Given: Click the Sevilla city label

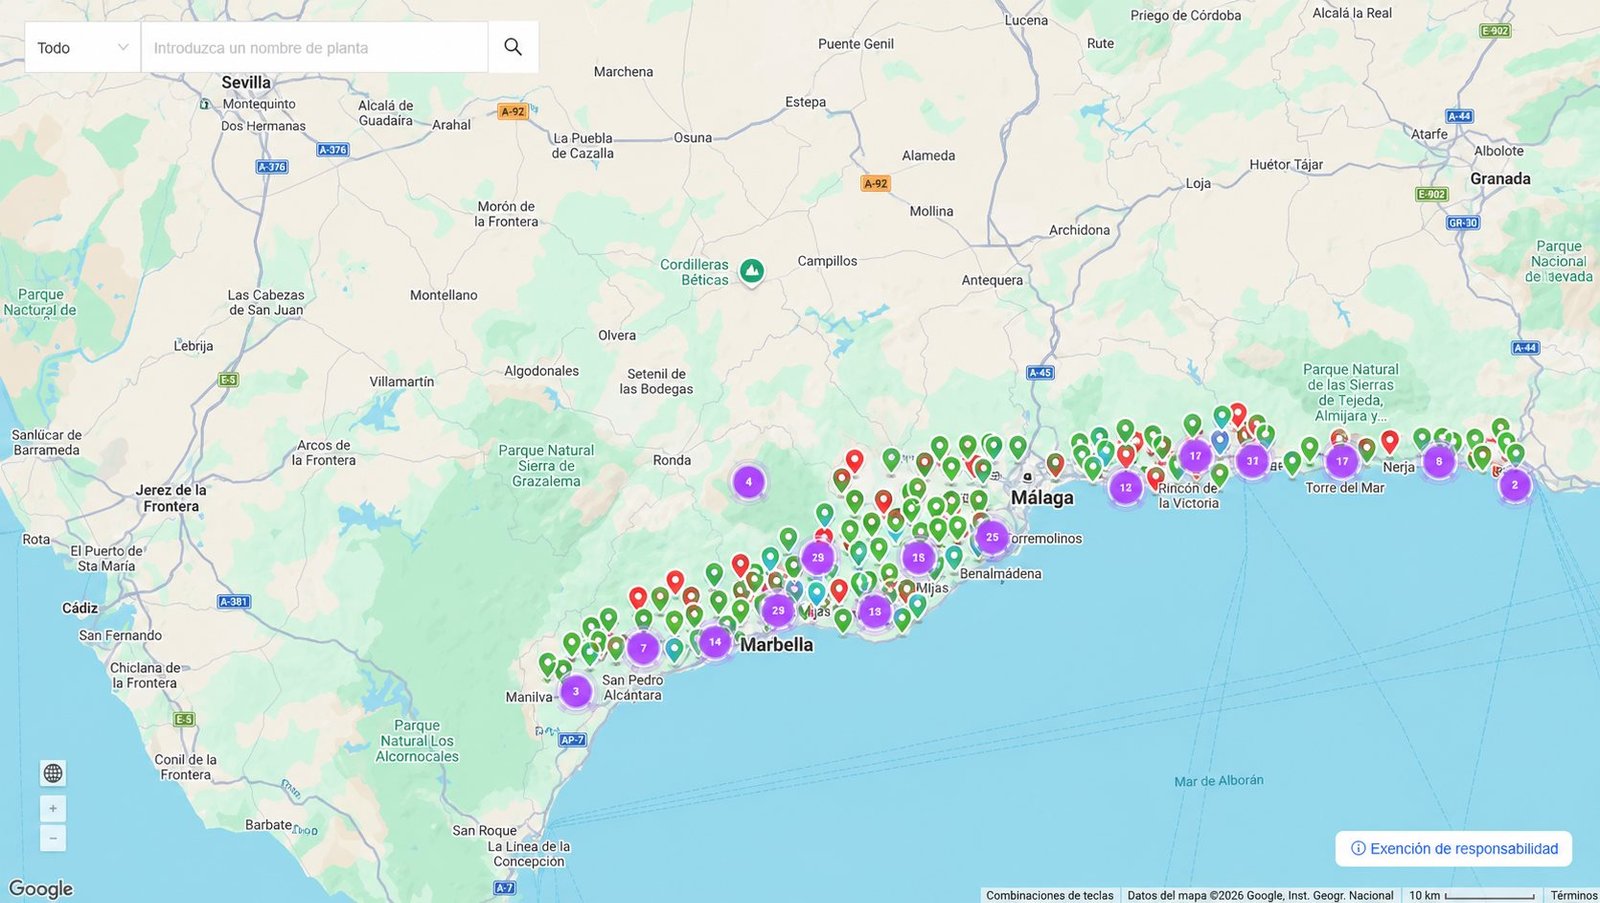Looking at the screenshot, I should [246, 82].
